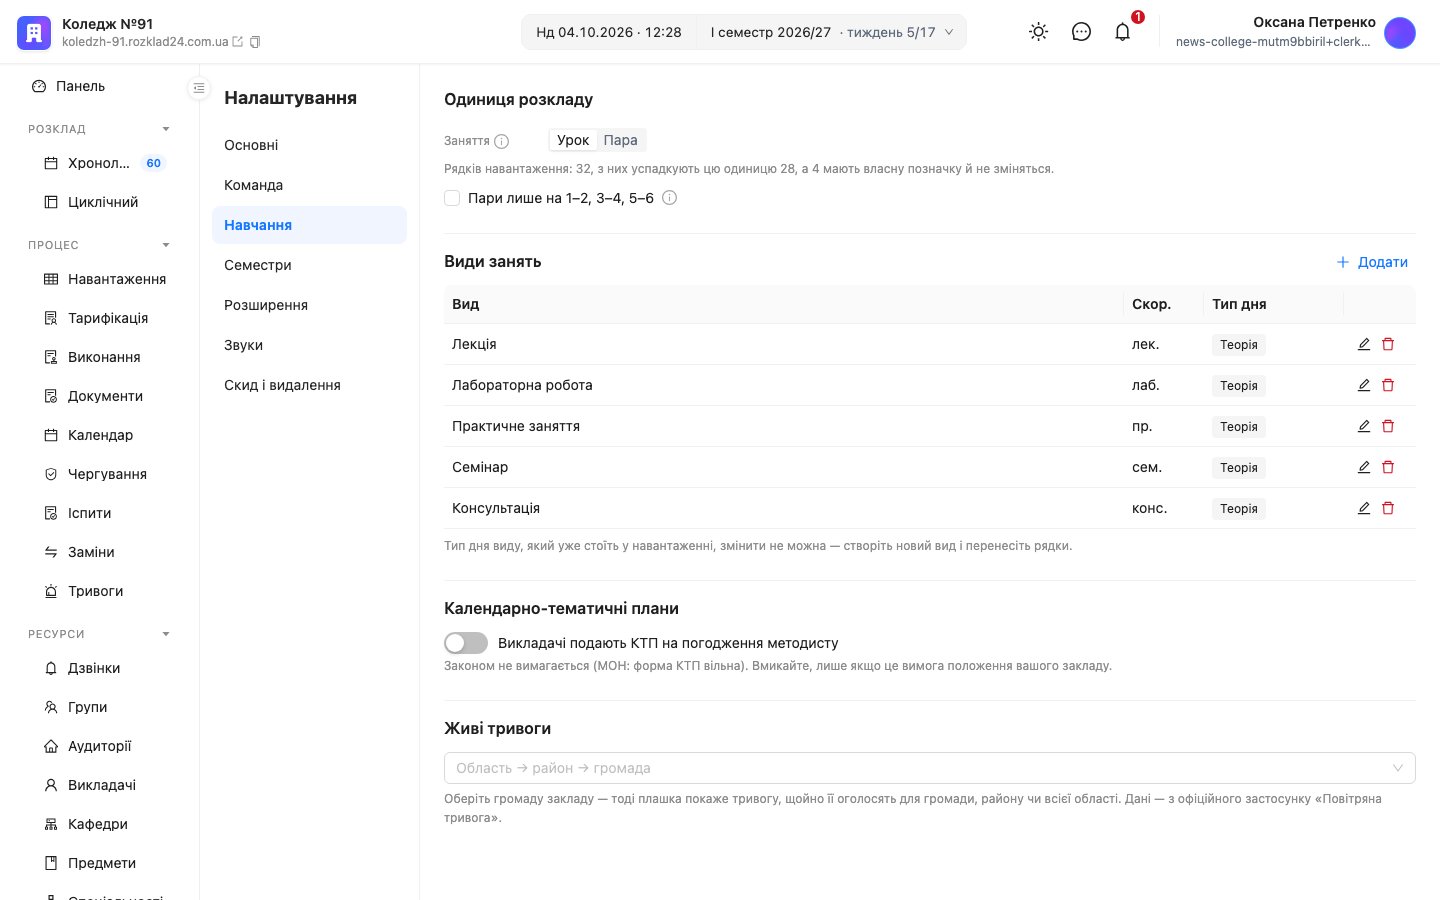
Task: Delete the Практичне заняття row
Action: coord(1388,426)
